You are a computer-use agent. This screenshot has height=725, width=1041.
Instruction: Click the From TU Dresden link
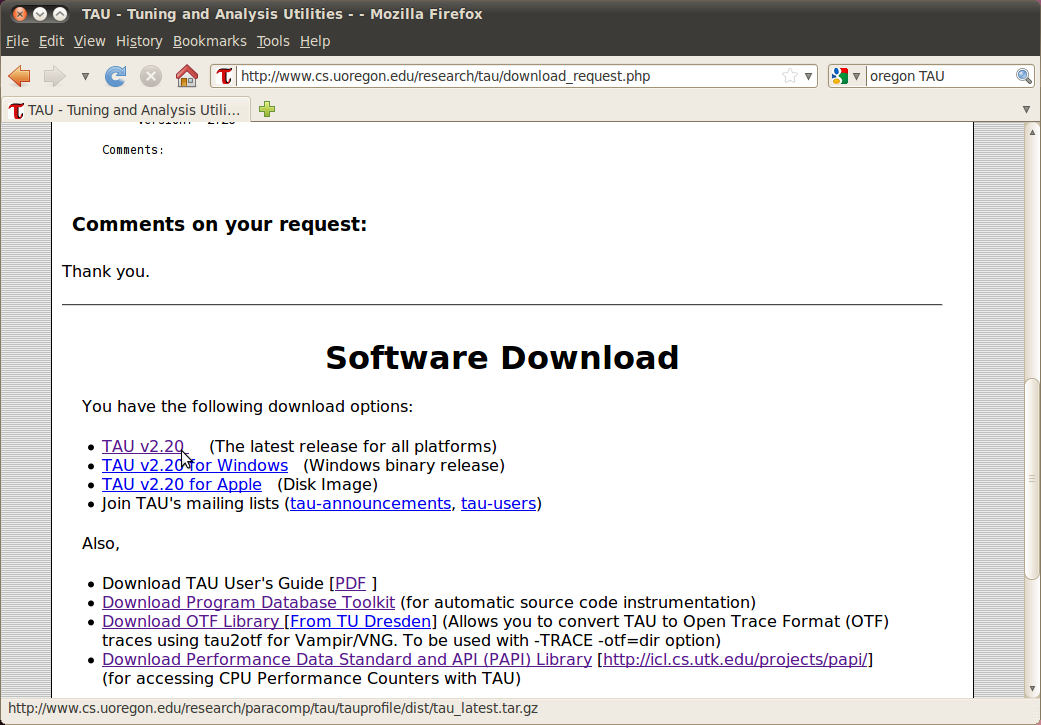pos(360,622)
